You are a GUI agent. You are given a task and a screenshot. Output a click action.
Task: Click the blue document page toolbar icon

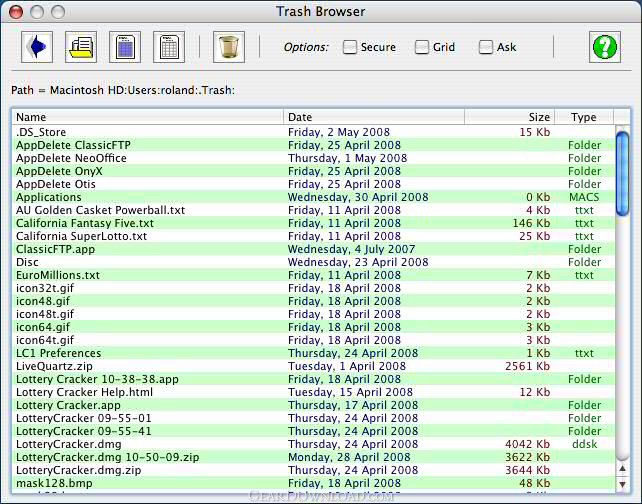coord(125,47)
